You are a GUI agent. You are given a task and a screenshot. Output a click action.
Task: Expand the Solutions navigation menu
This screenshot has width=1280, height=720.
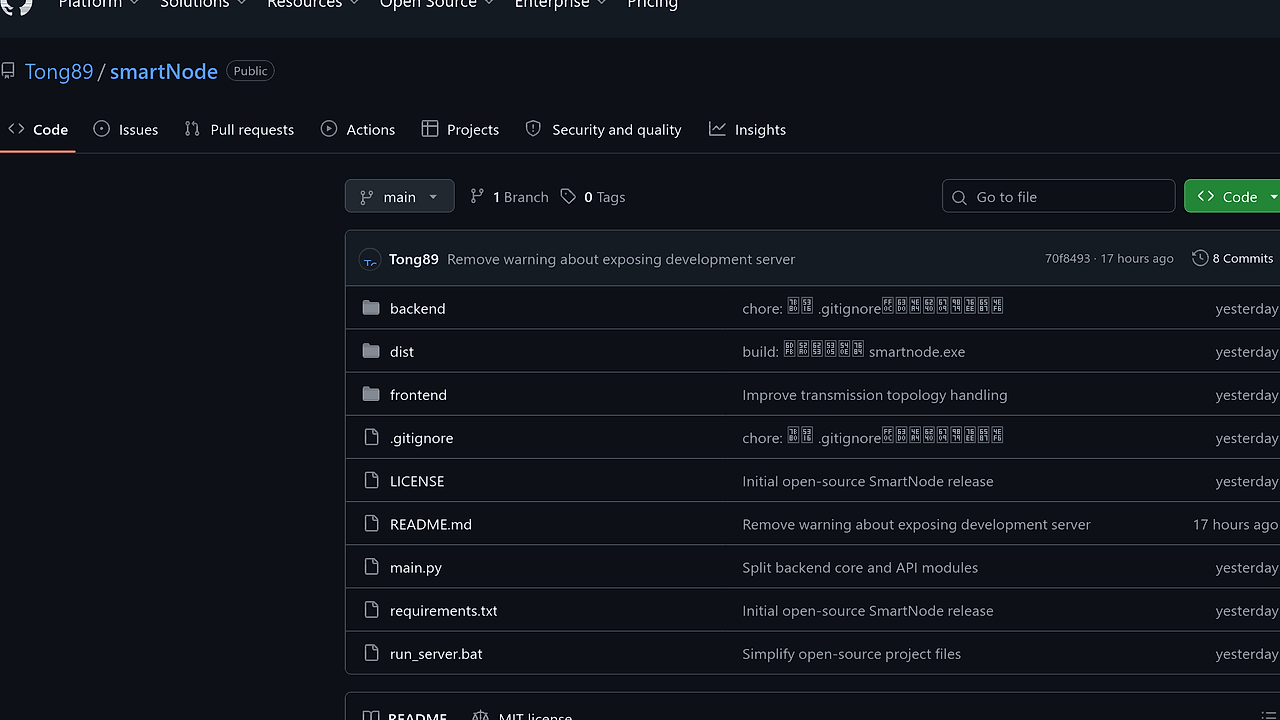[203, 3]
